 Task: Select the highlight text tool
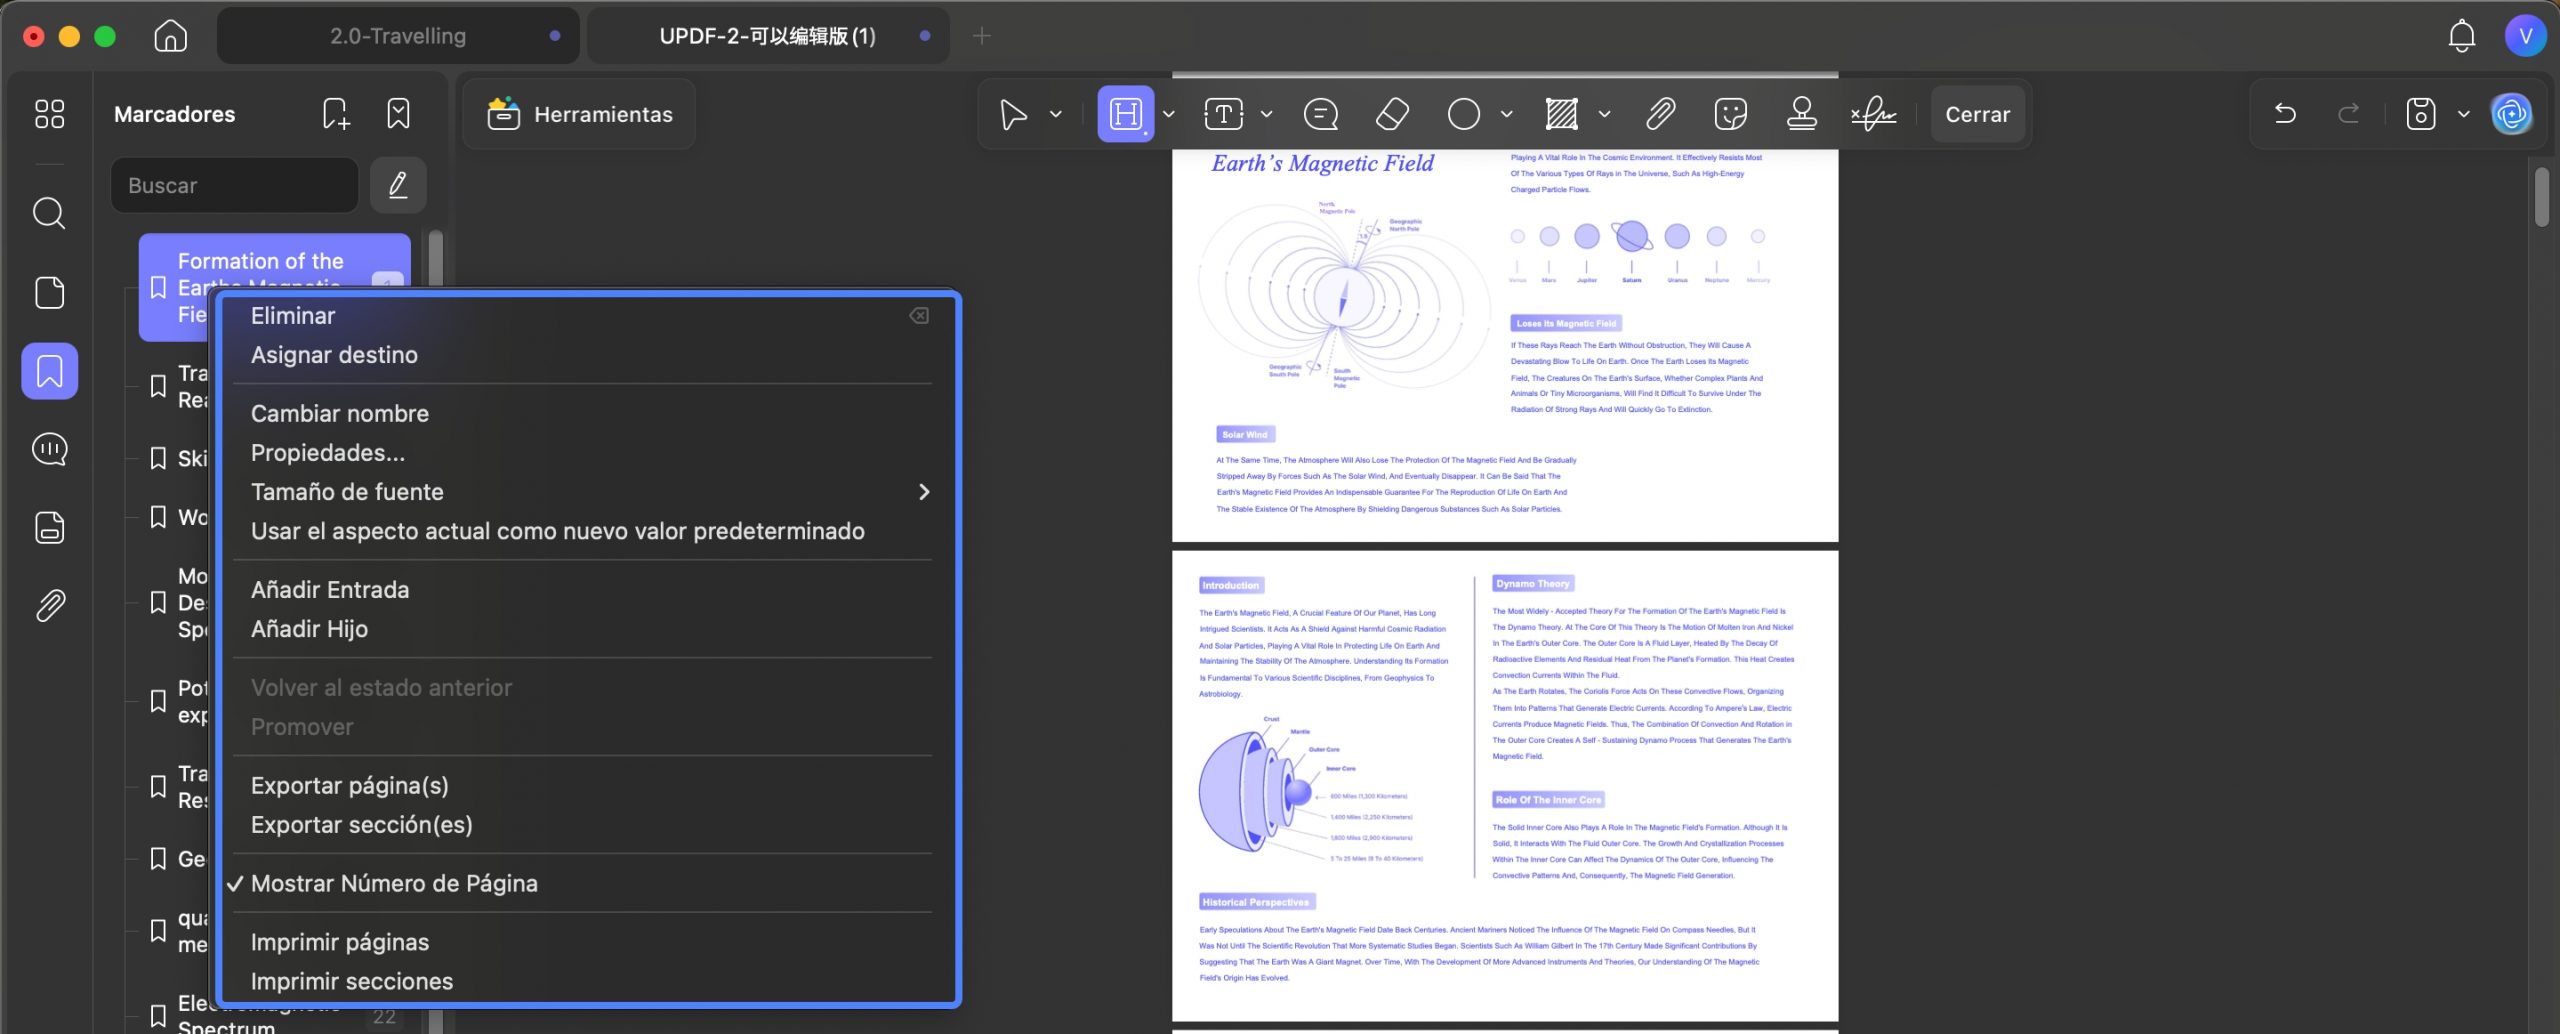(1126, 114)
